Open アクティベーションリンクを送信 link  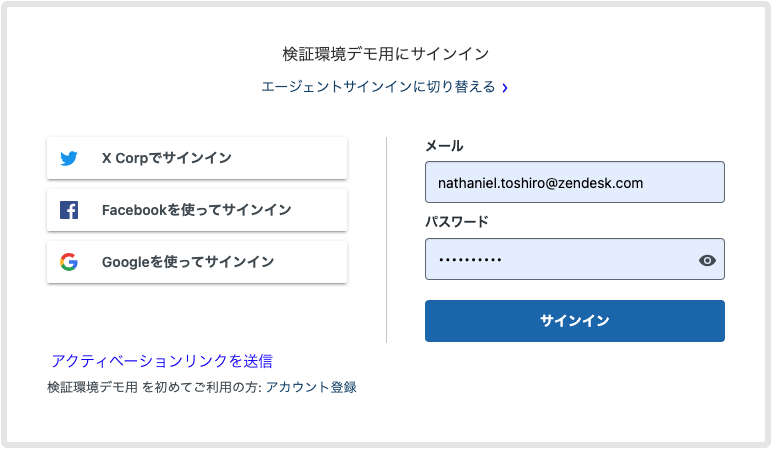[x=162, y=361]
